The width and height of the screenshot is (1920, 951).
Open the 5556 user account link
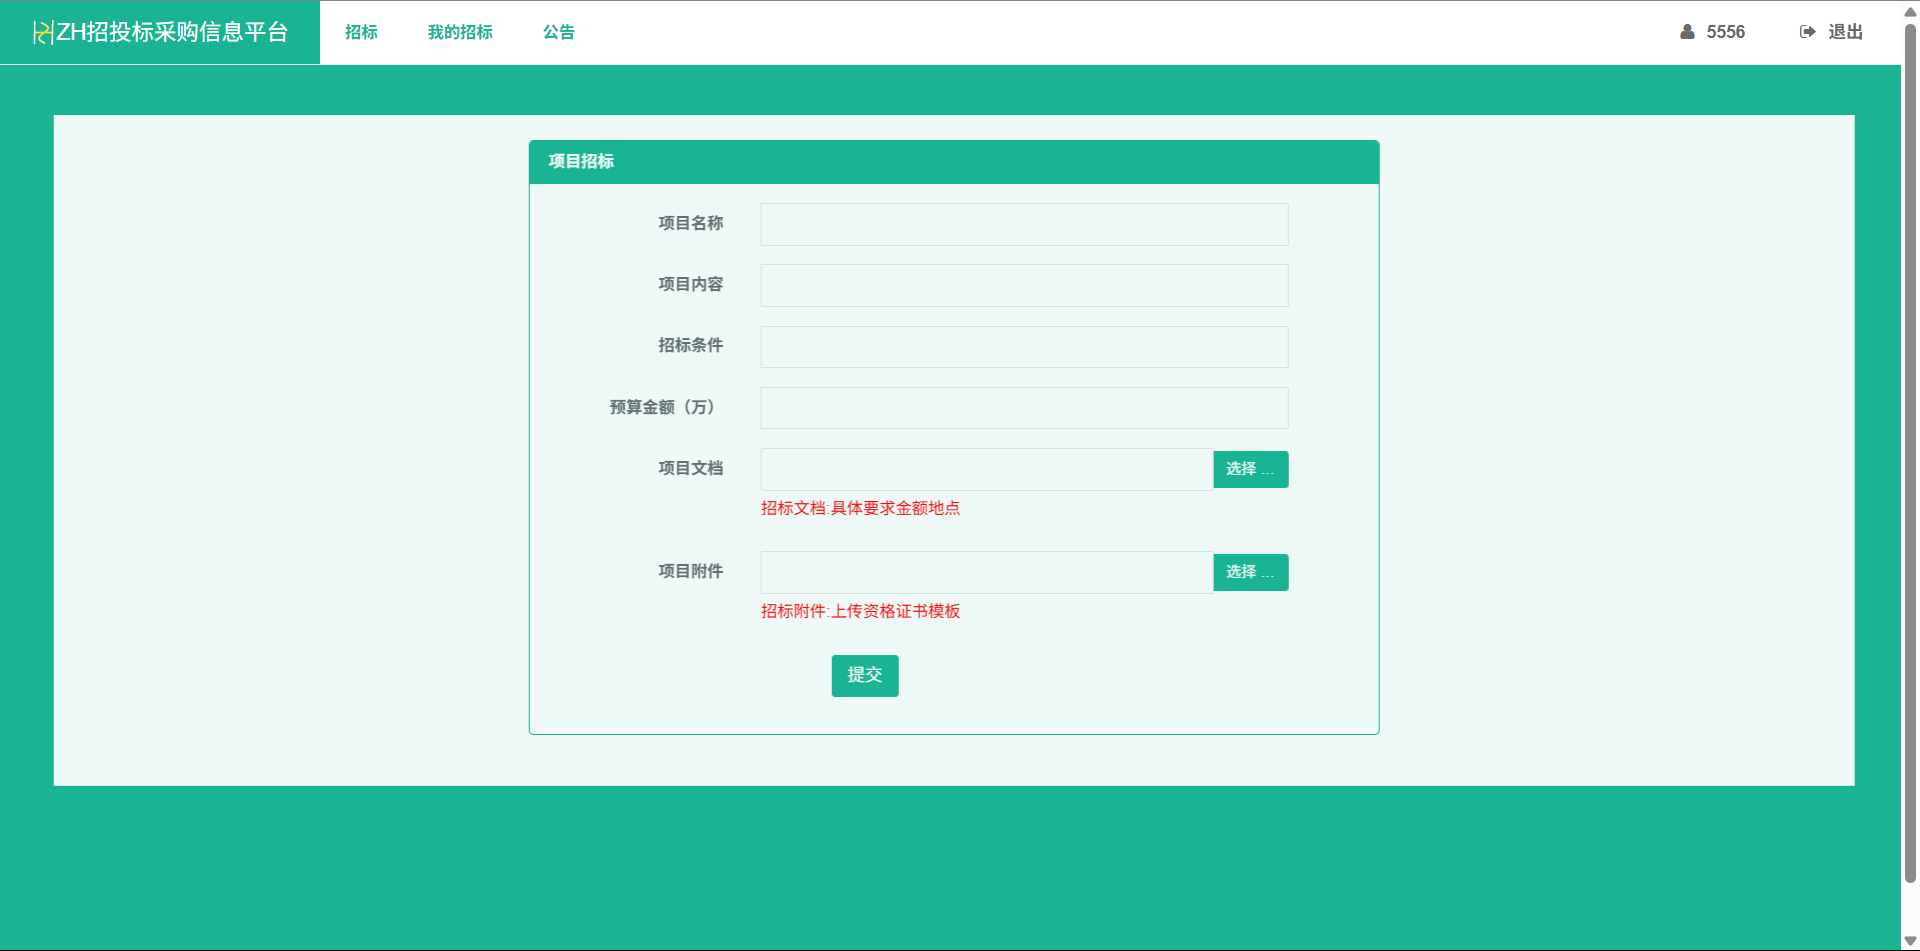coord(1725,32)
